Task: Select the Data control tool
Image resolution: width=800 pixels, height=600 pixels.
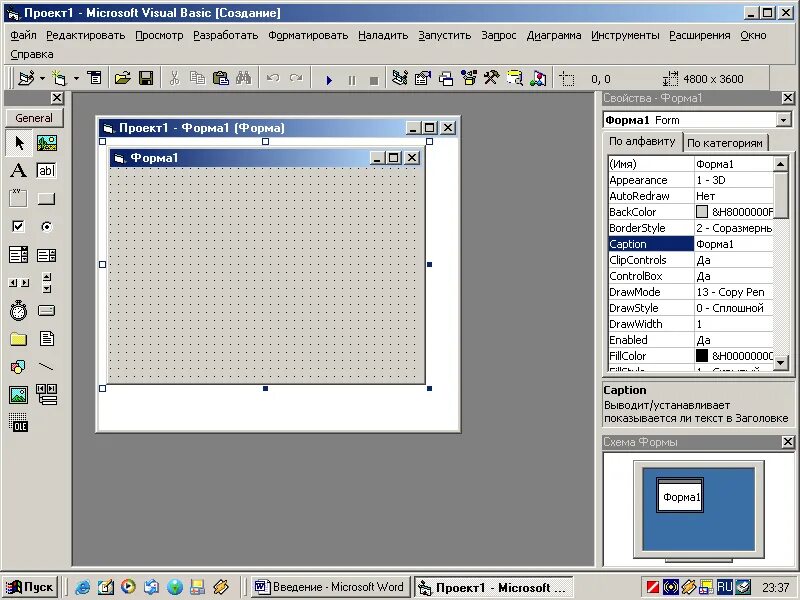Action: pyautogui.click(x=46, y=394)
